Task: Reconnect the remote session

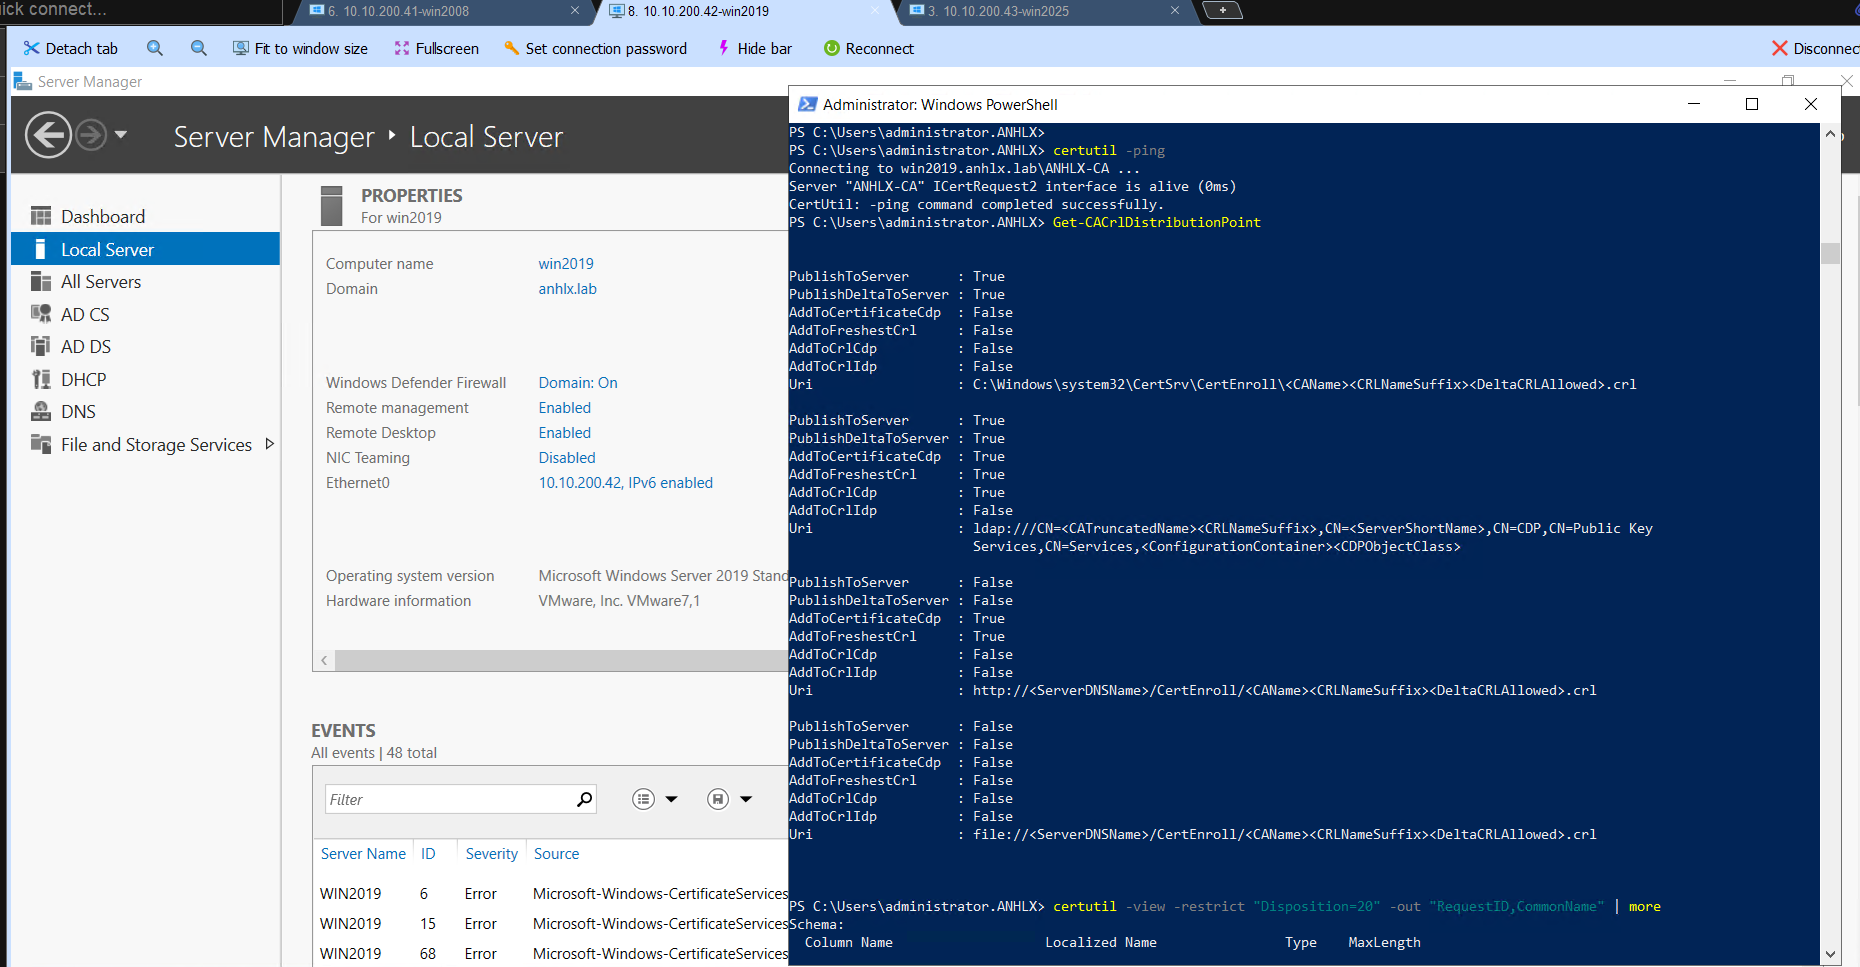Action: (x=868, y=48)
